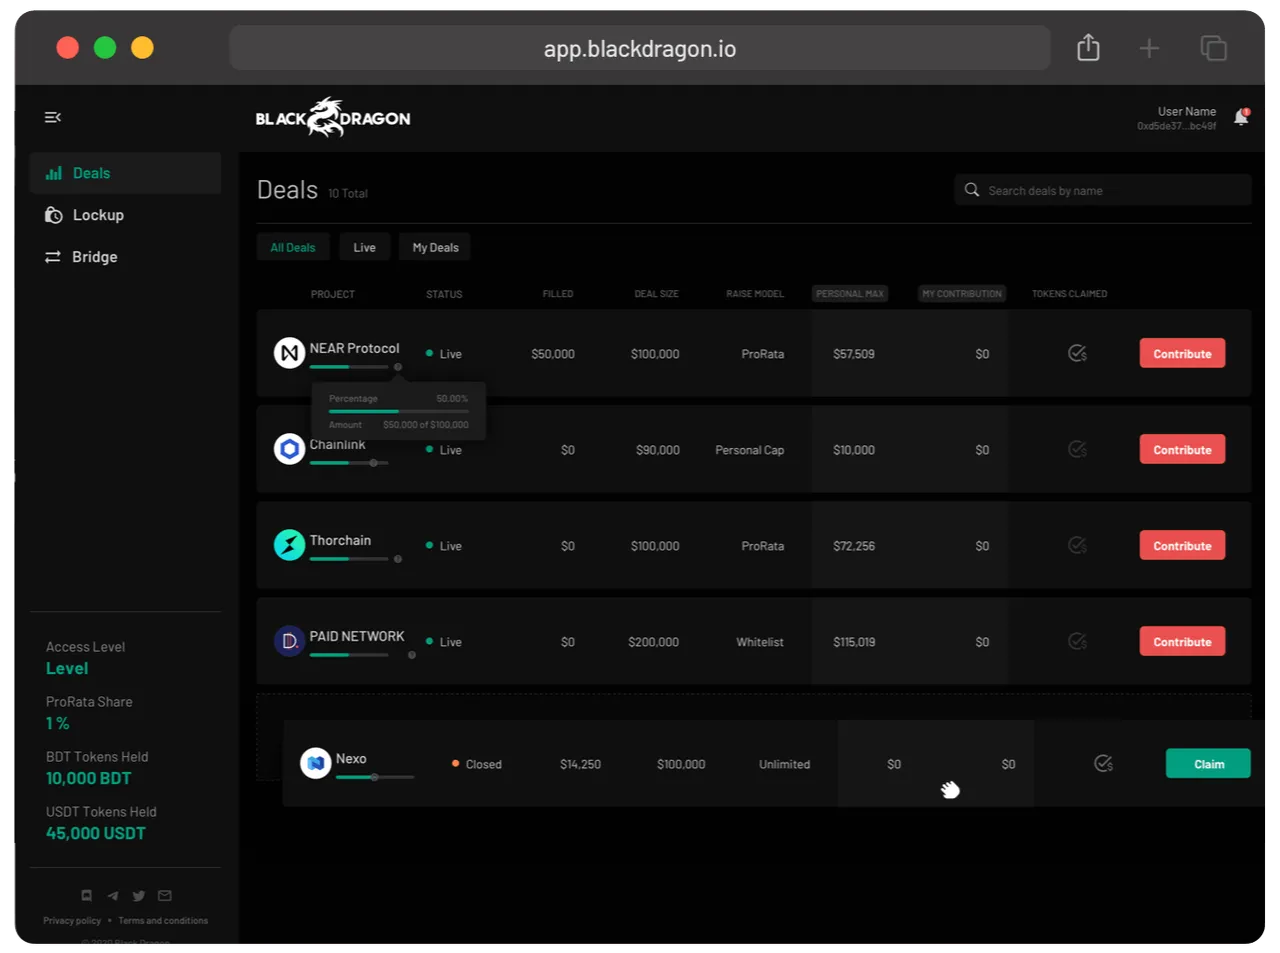Click the NEAR Protocol logo icon
The height and width of the screenshot is (953, 1280).
(289, 353)
